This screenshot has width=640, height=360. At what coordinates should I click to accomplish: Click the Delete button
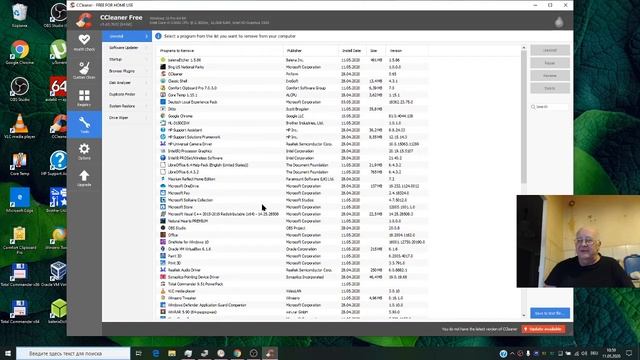(x=550, y=88)
